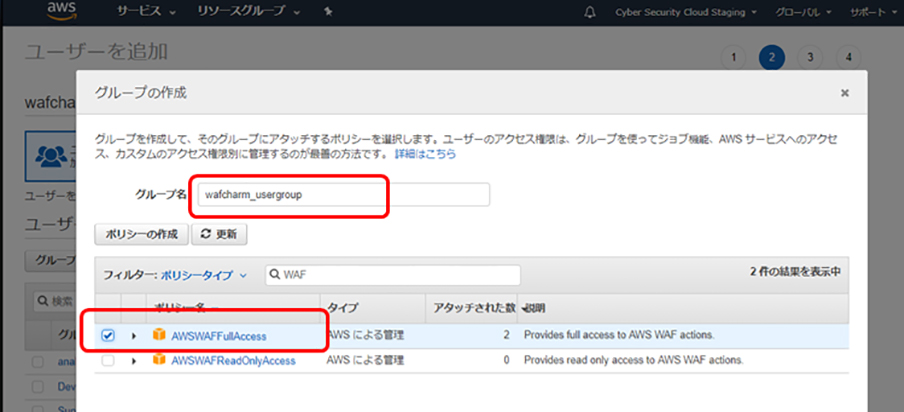The height and width of the screenshot is (412, 904).
Task: Expand the AWSWAFFullAccess policy row details
Action: click(134, 335)
